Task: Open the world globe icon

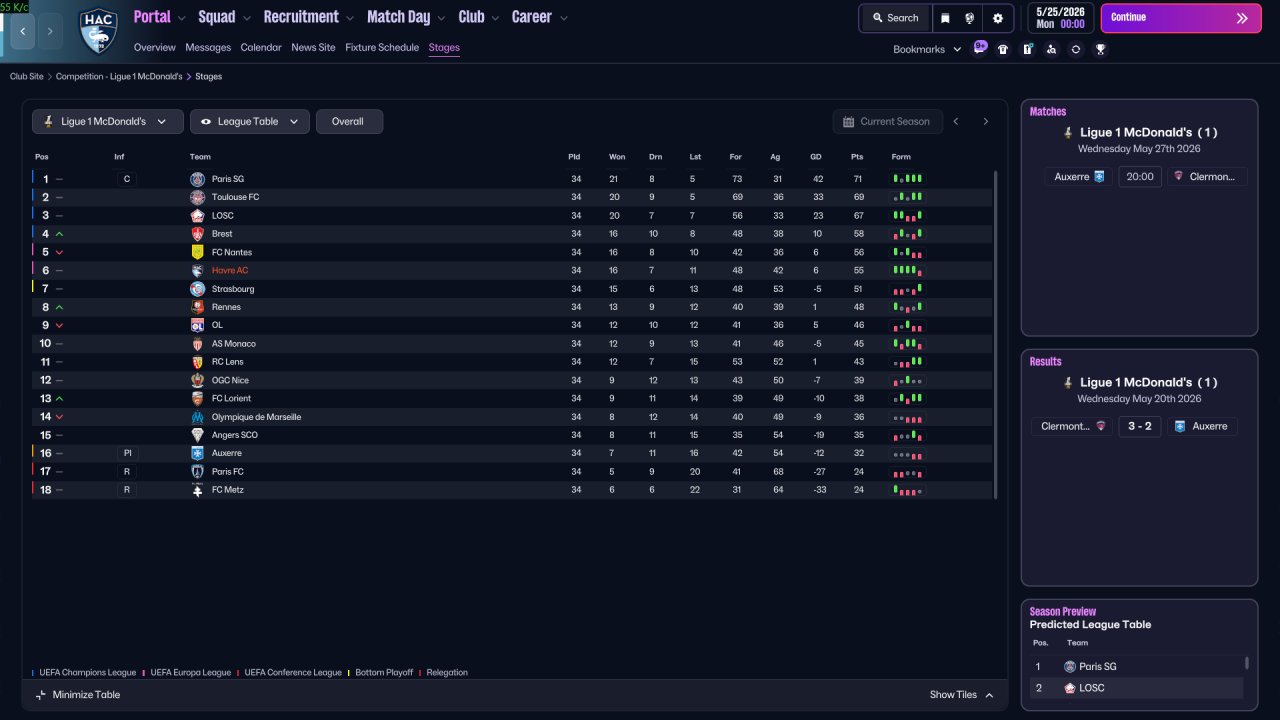Action: click(969, 18)
